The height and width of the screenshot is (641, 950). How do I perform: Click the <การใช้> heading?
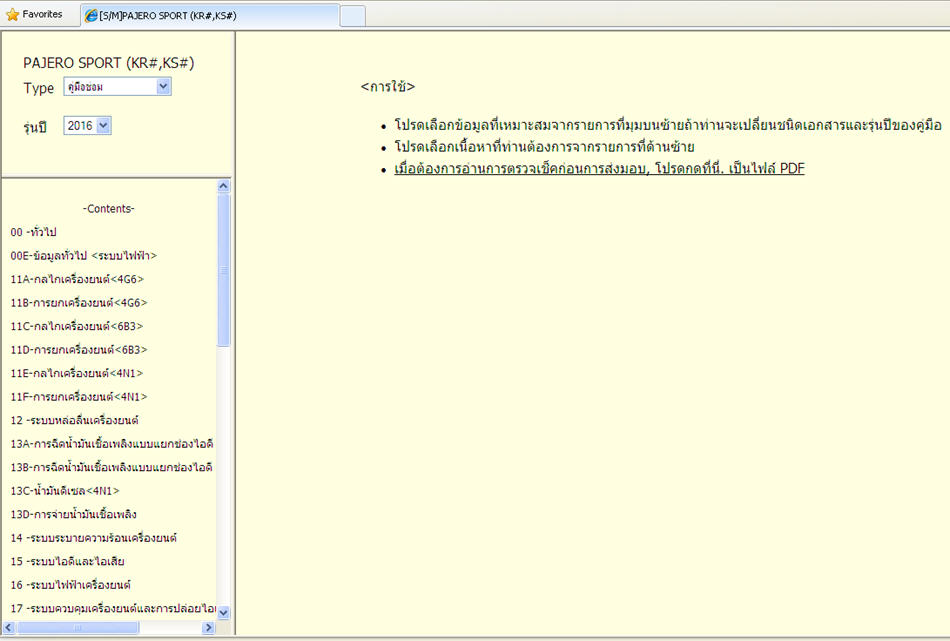tap(388, 87)
